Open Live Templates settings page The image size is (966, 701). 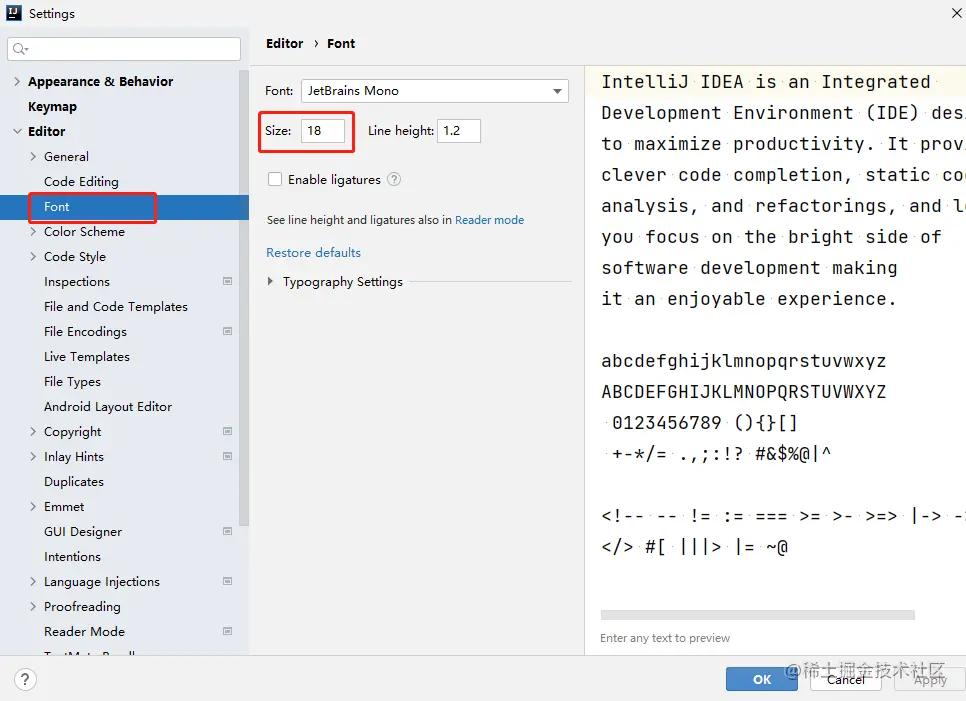(x=87, y=357)
